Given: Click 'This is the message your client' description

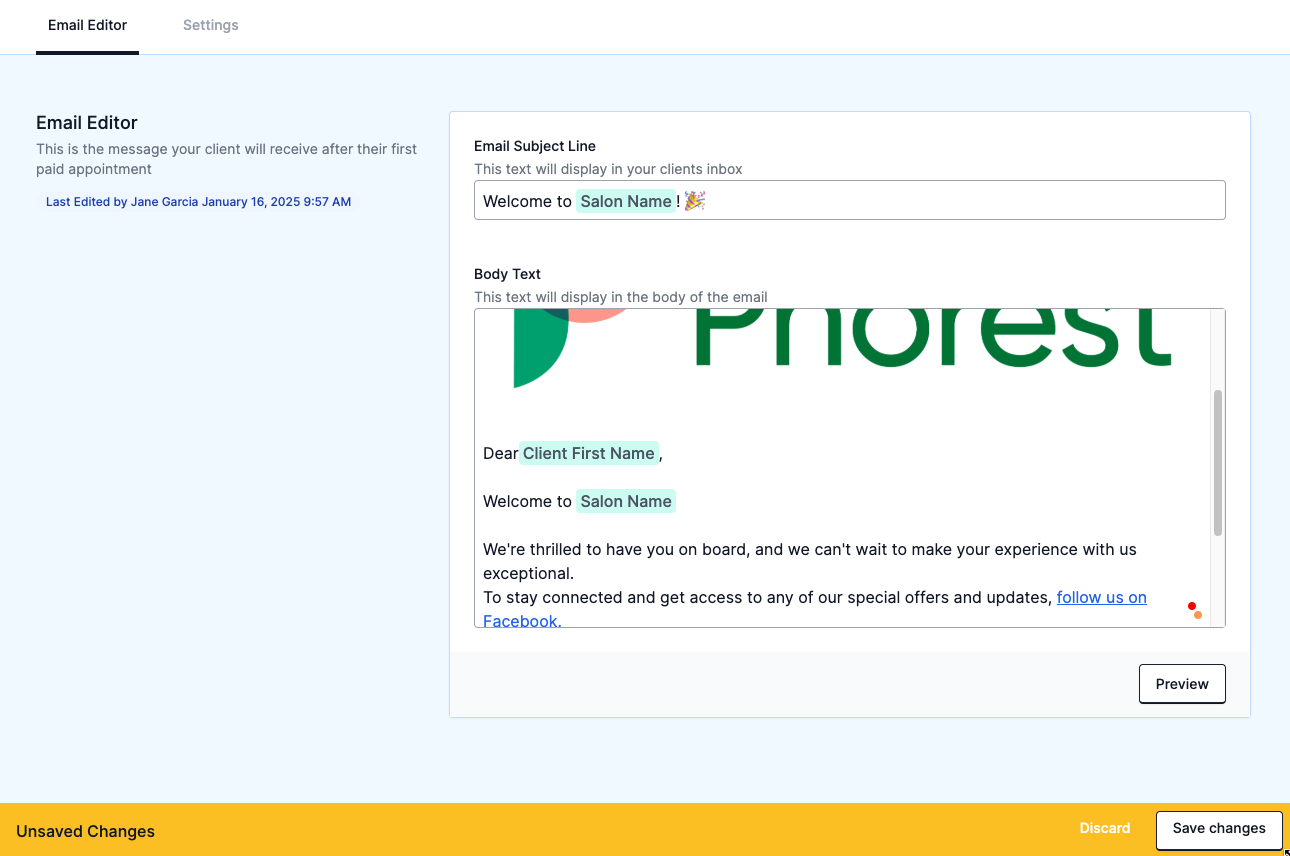Looking at the screenshot, I should tap(227, 159).
